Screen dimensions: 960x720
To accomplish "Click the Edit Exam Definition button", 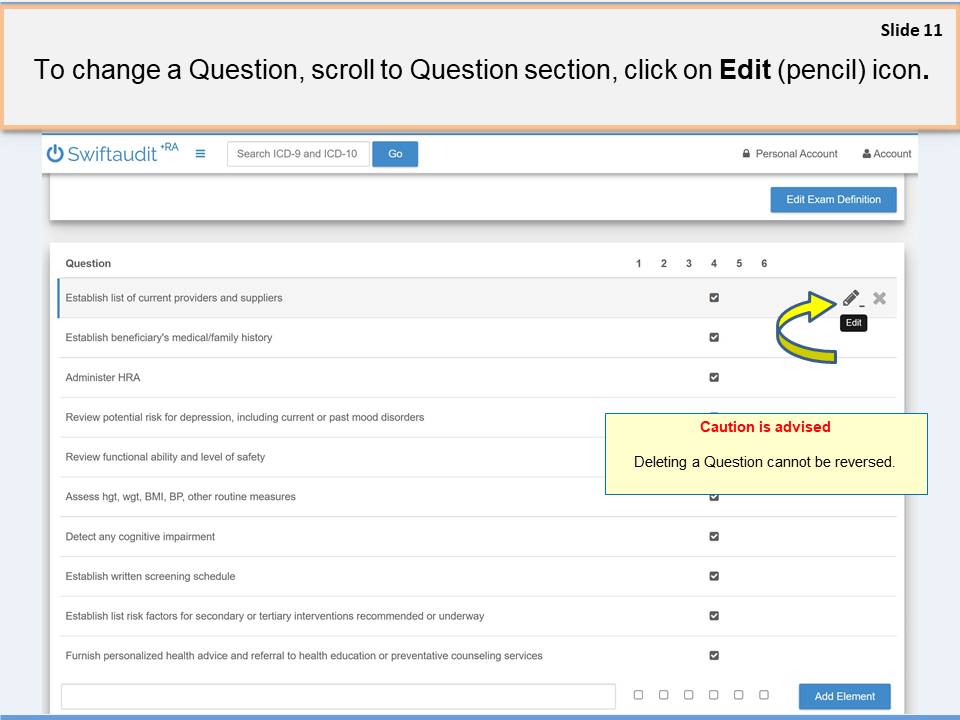I will coord(833,200).
